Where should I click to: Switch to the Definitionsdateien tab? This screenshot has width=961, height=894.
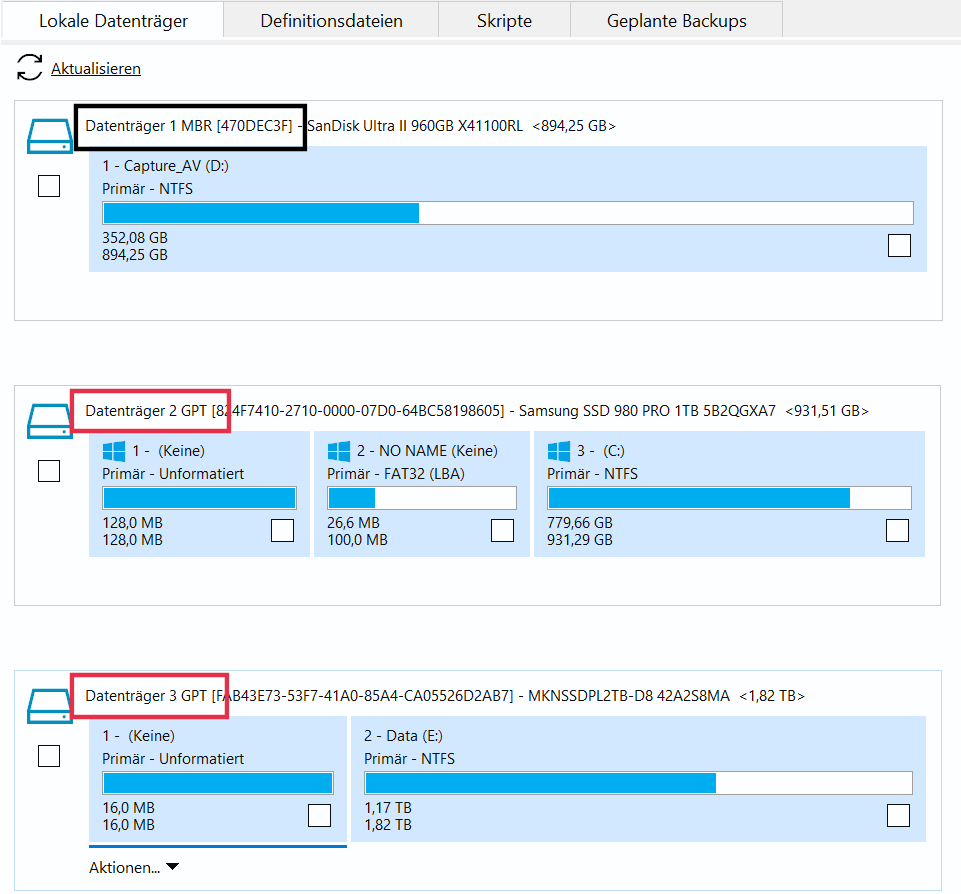tap(331, 20)
